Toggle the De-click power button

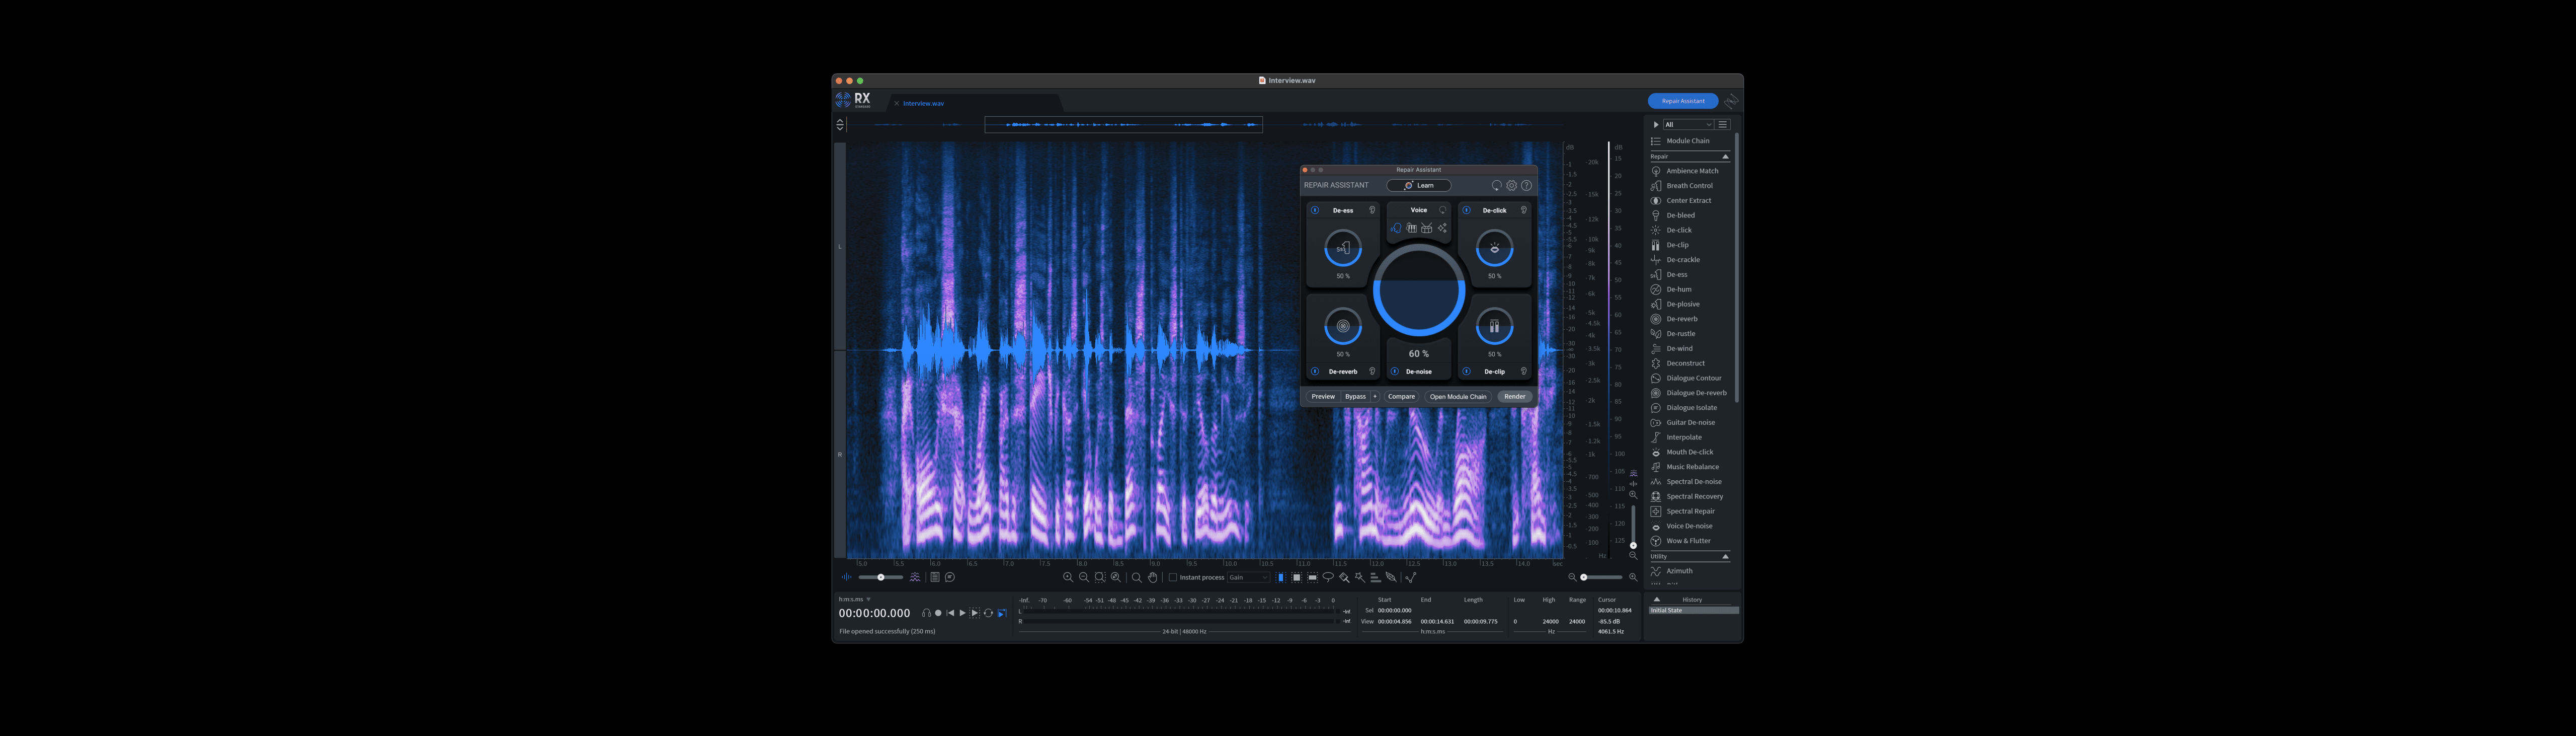click(1466, 210)
